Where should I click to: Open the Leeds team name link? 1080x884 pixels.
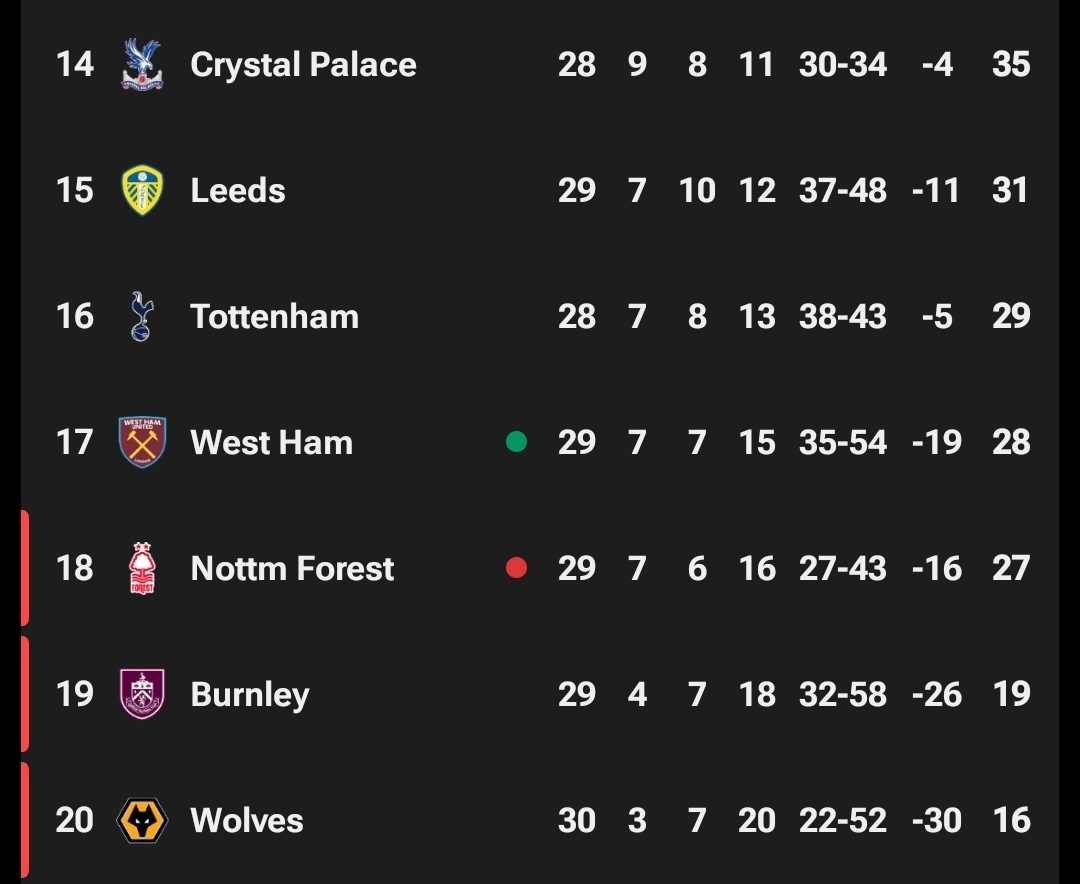[238, 191]
